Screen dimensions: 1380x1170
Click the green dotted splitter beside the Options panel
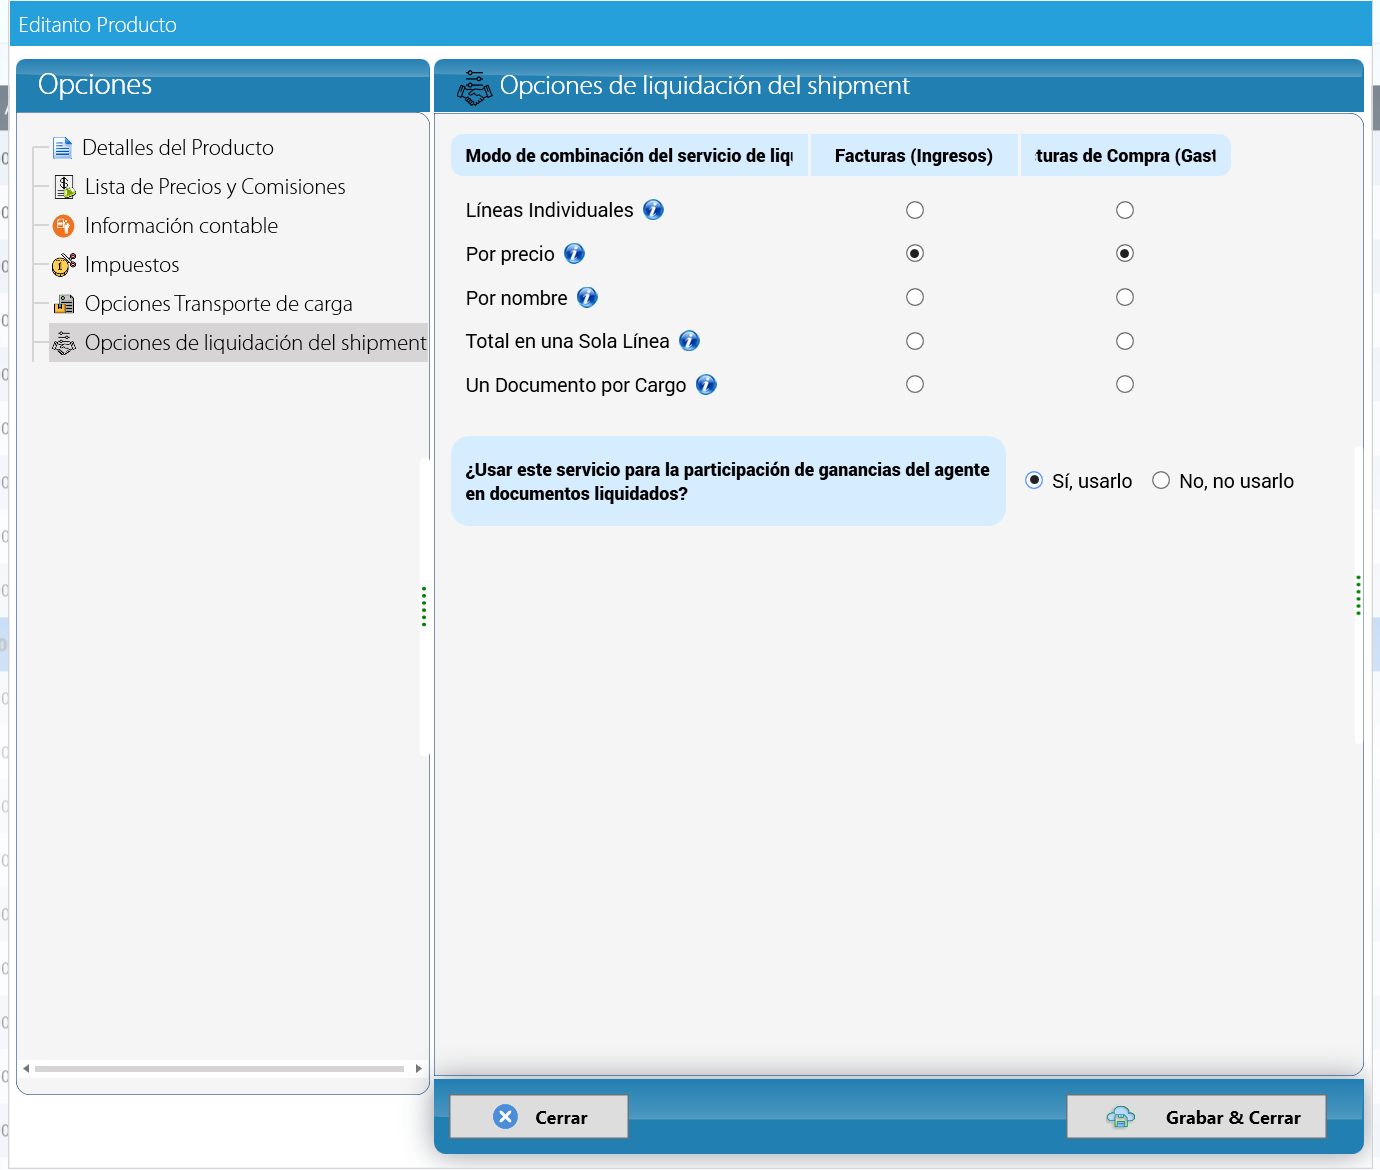pyautogui.click(x=424, y=607)
